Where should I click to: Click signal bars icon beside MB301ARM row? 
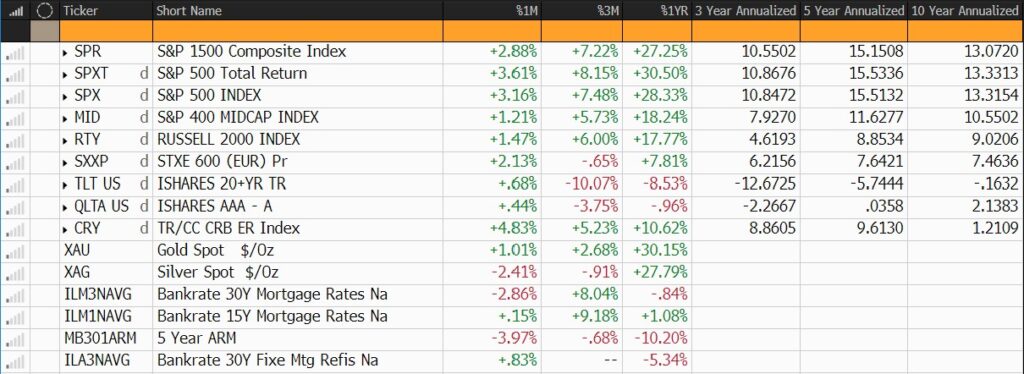click(15, 339)
